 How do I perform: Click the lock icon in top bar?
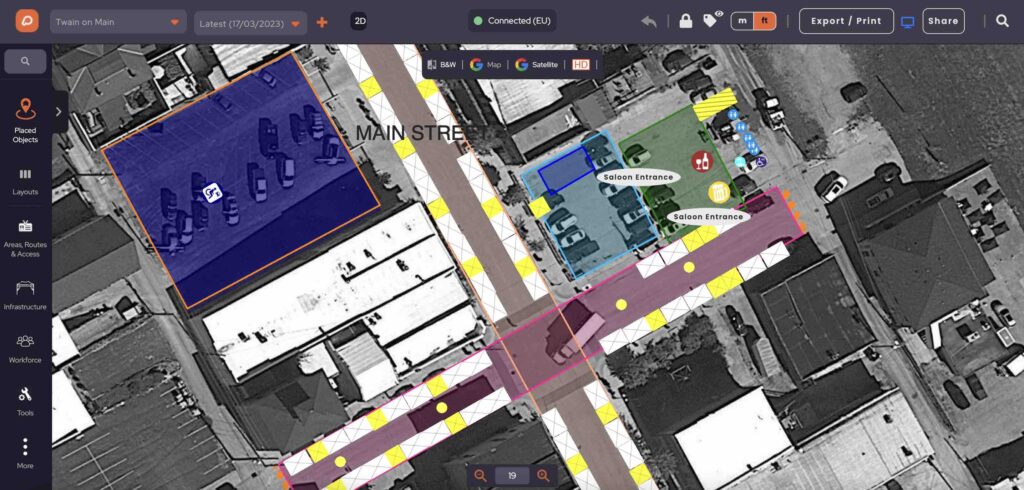click(x=685, y=21)
